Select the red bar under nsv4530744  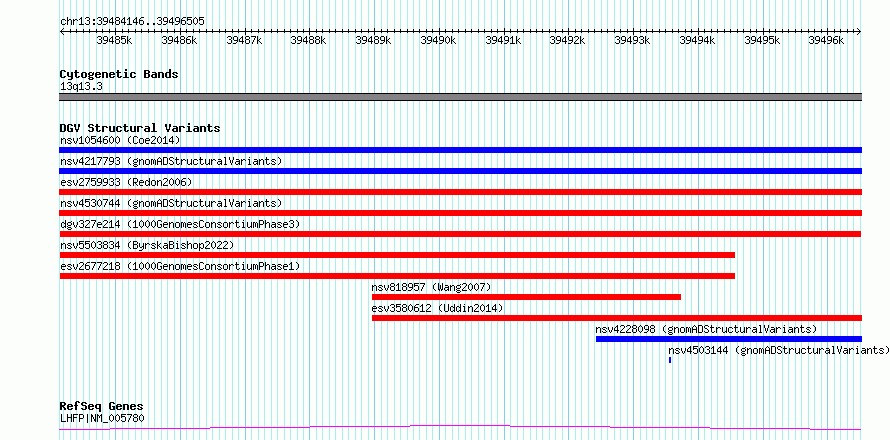pos(460,213)
